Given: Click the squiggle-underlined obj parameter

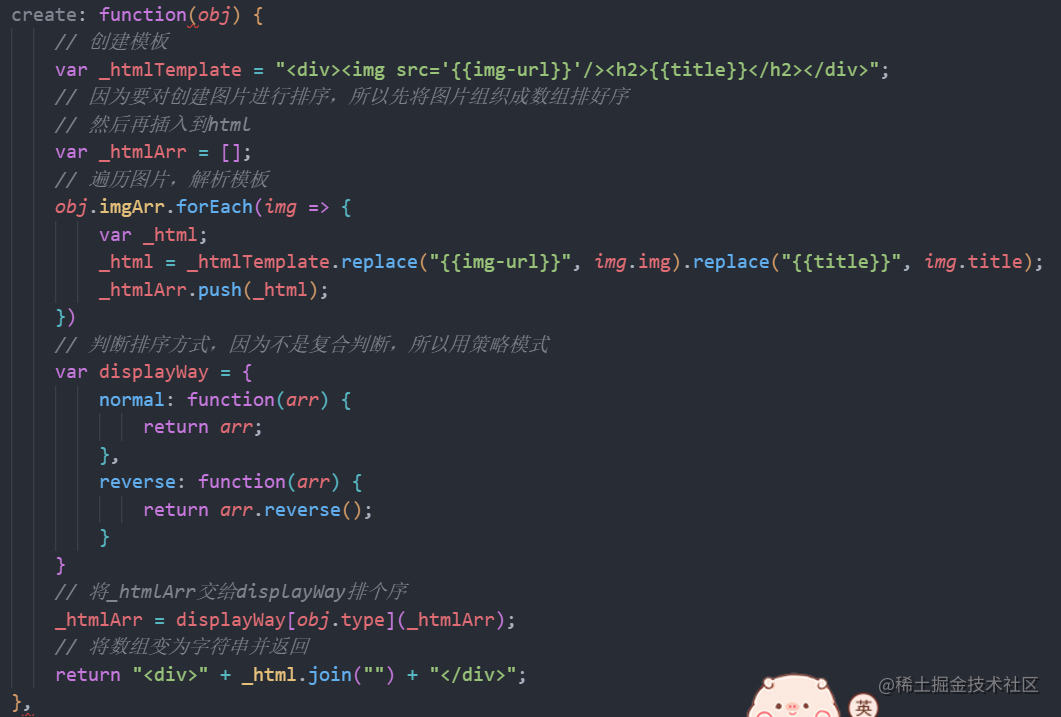Looking at the screenshot, I should coord(214,15).
